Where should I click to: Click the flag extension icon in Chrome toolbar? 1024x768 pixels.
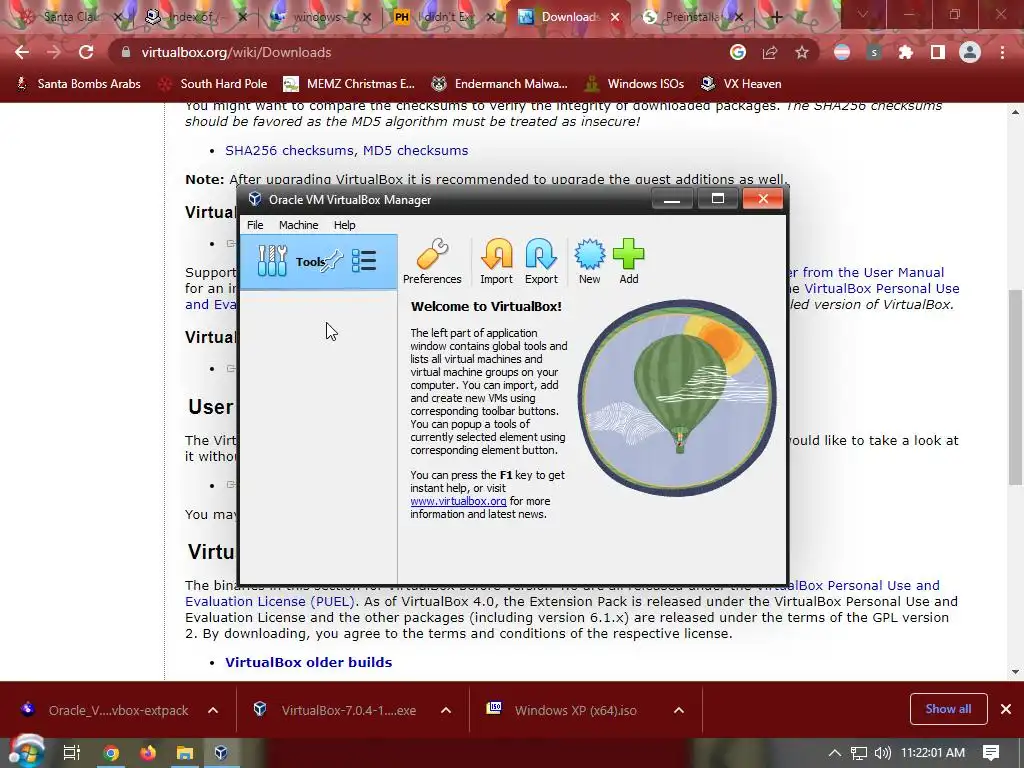[x=842, y=52]
